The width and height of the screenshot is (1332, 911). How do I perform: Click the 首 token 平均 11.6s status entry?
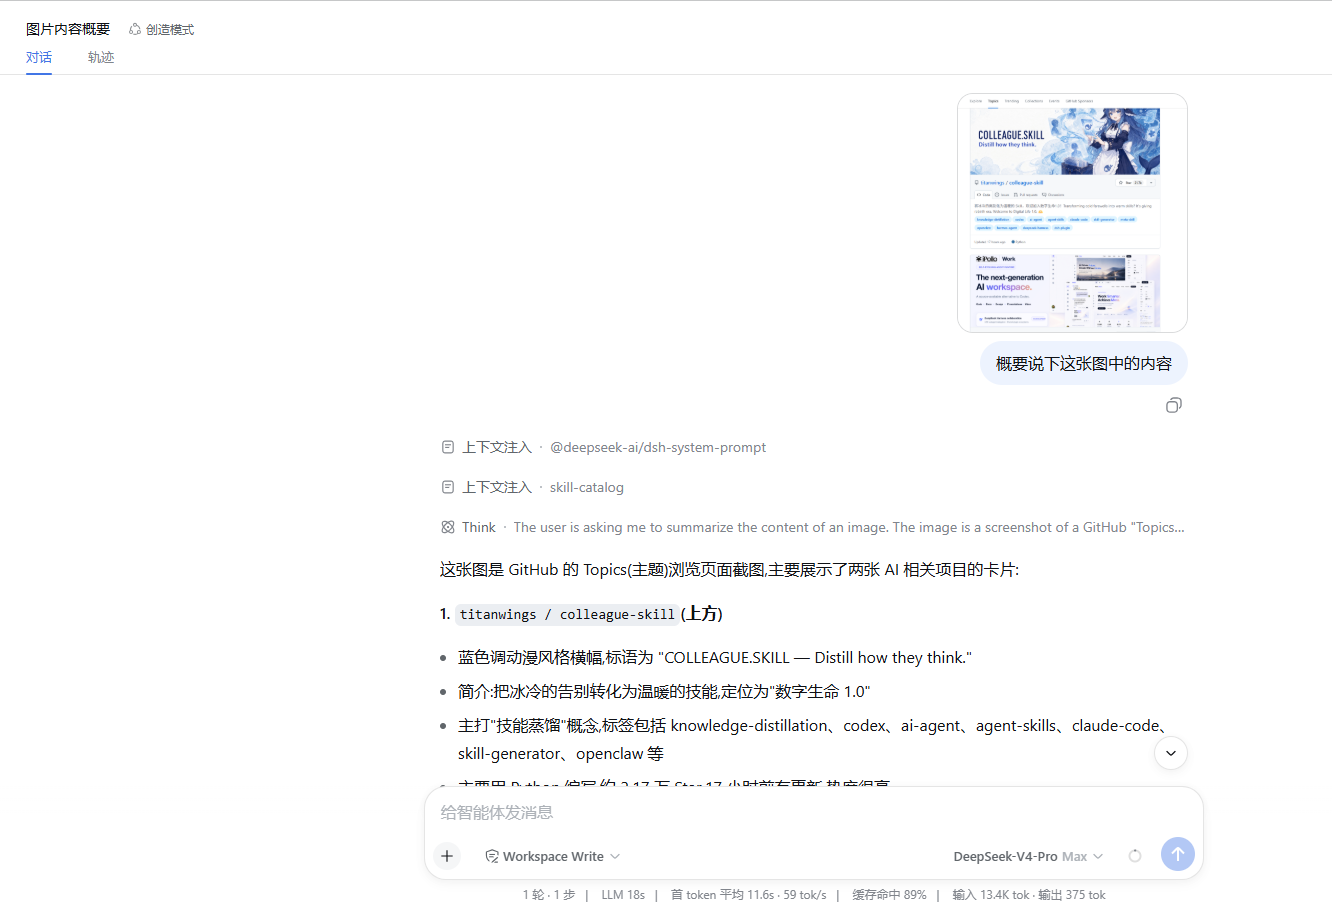pyautogui.click(x=749, y=895)
